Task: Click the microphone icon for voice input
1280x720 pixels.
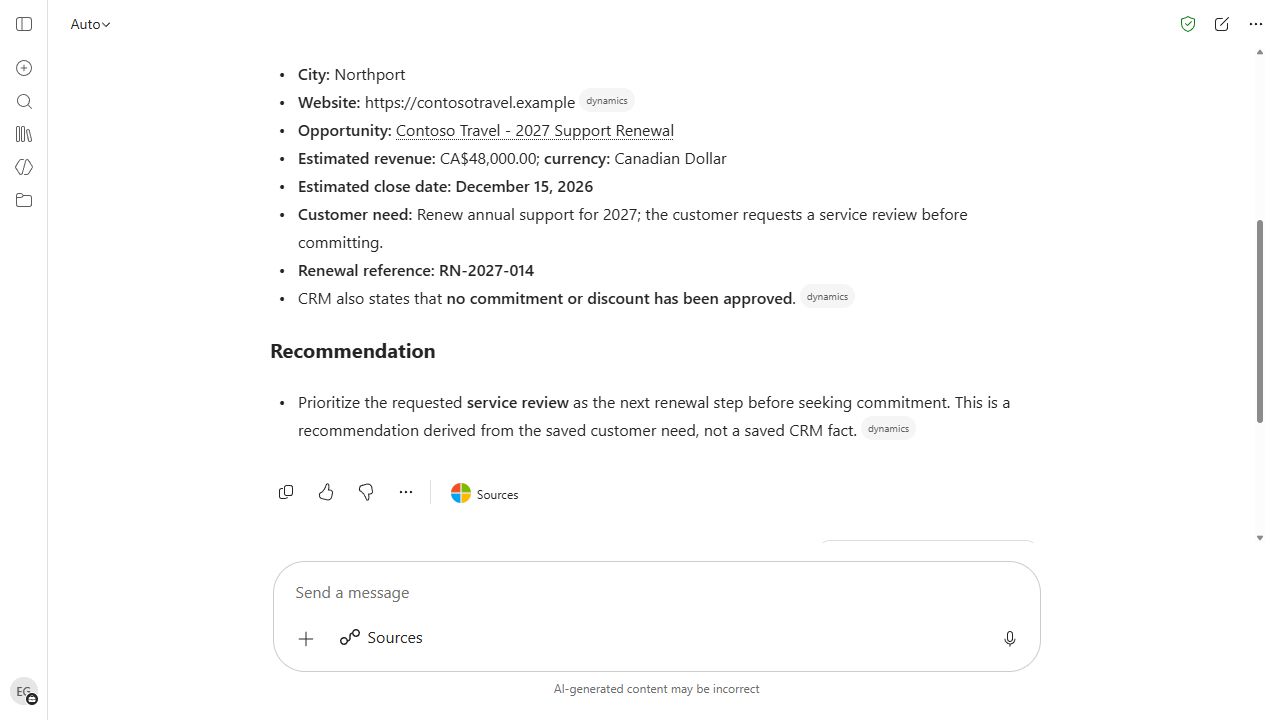Action: [1010, 638]
